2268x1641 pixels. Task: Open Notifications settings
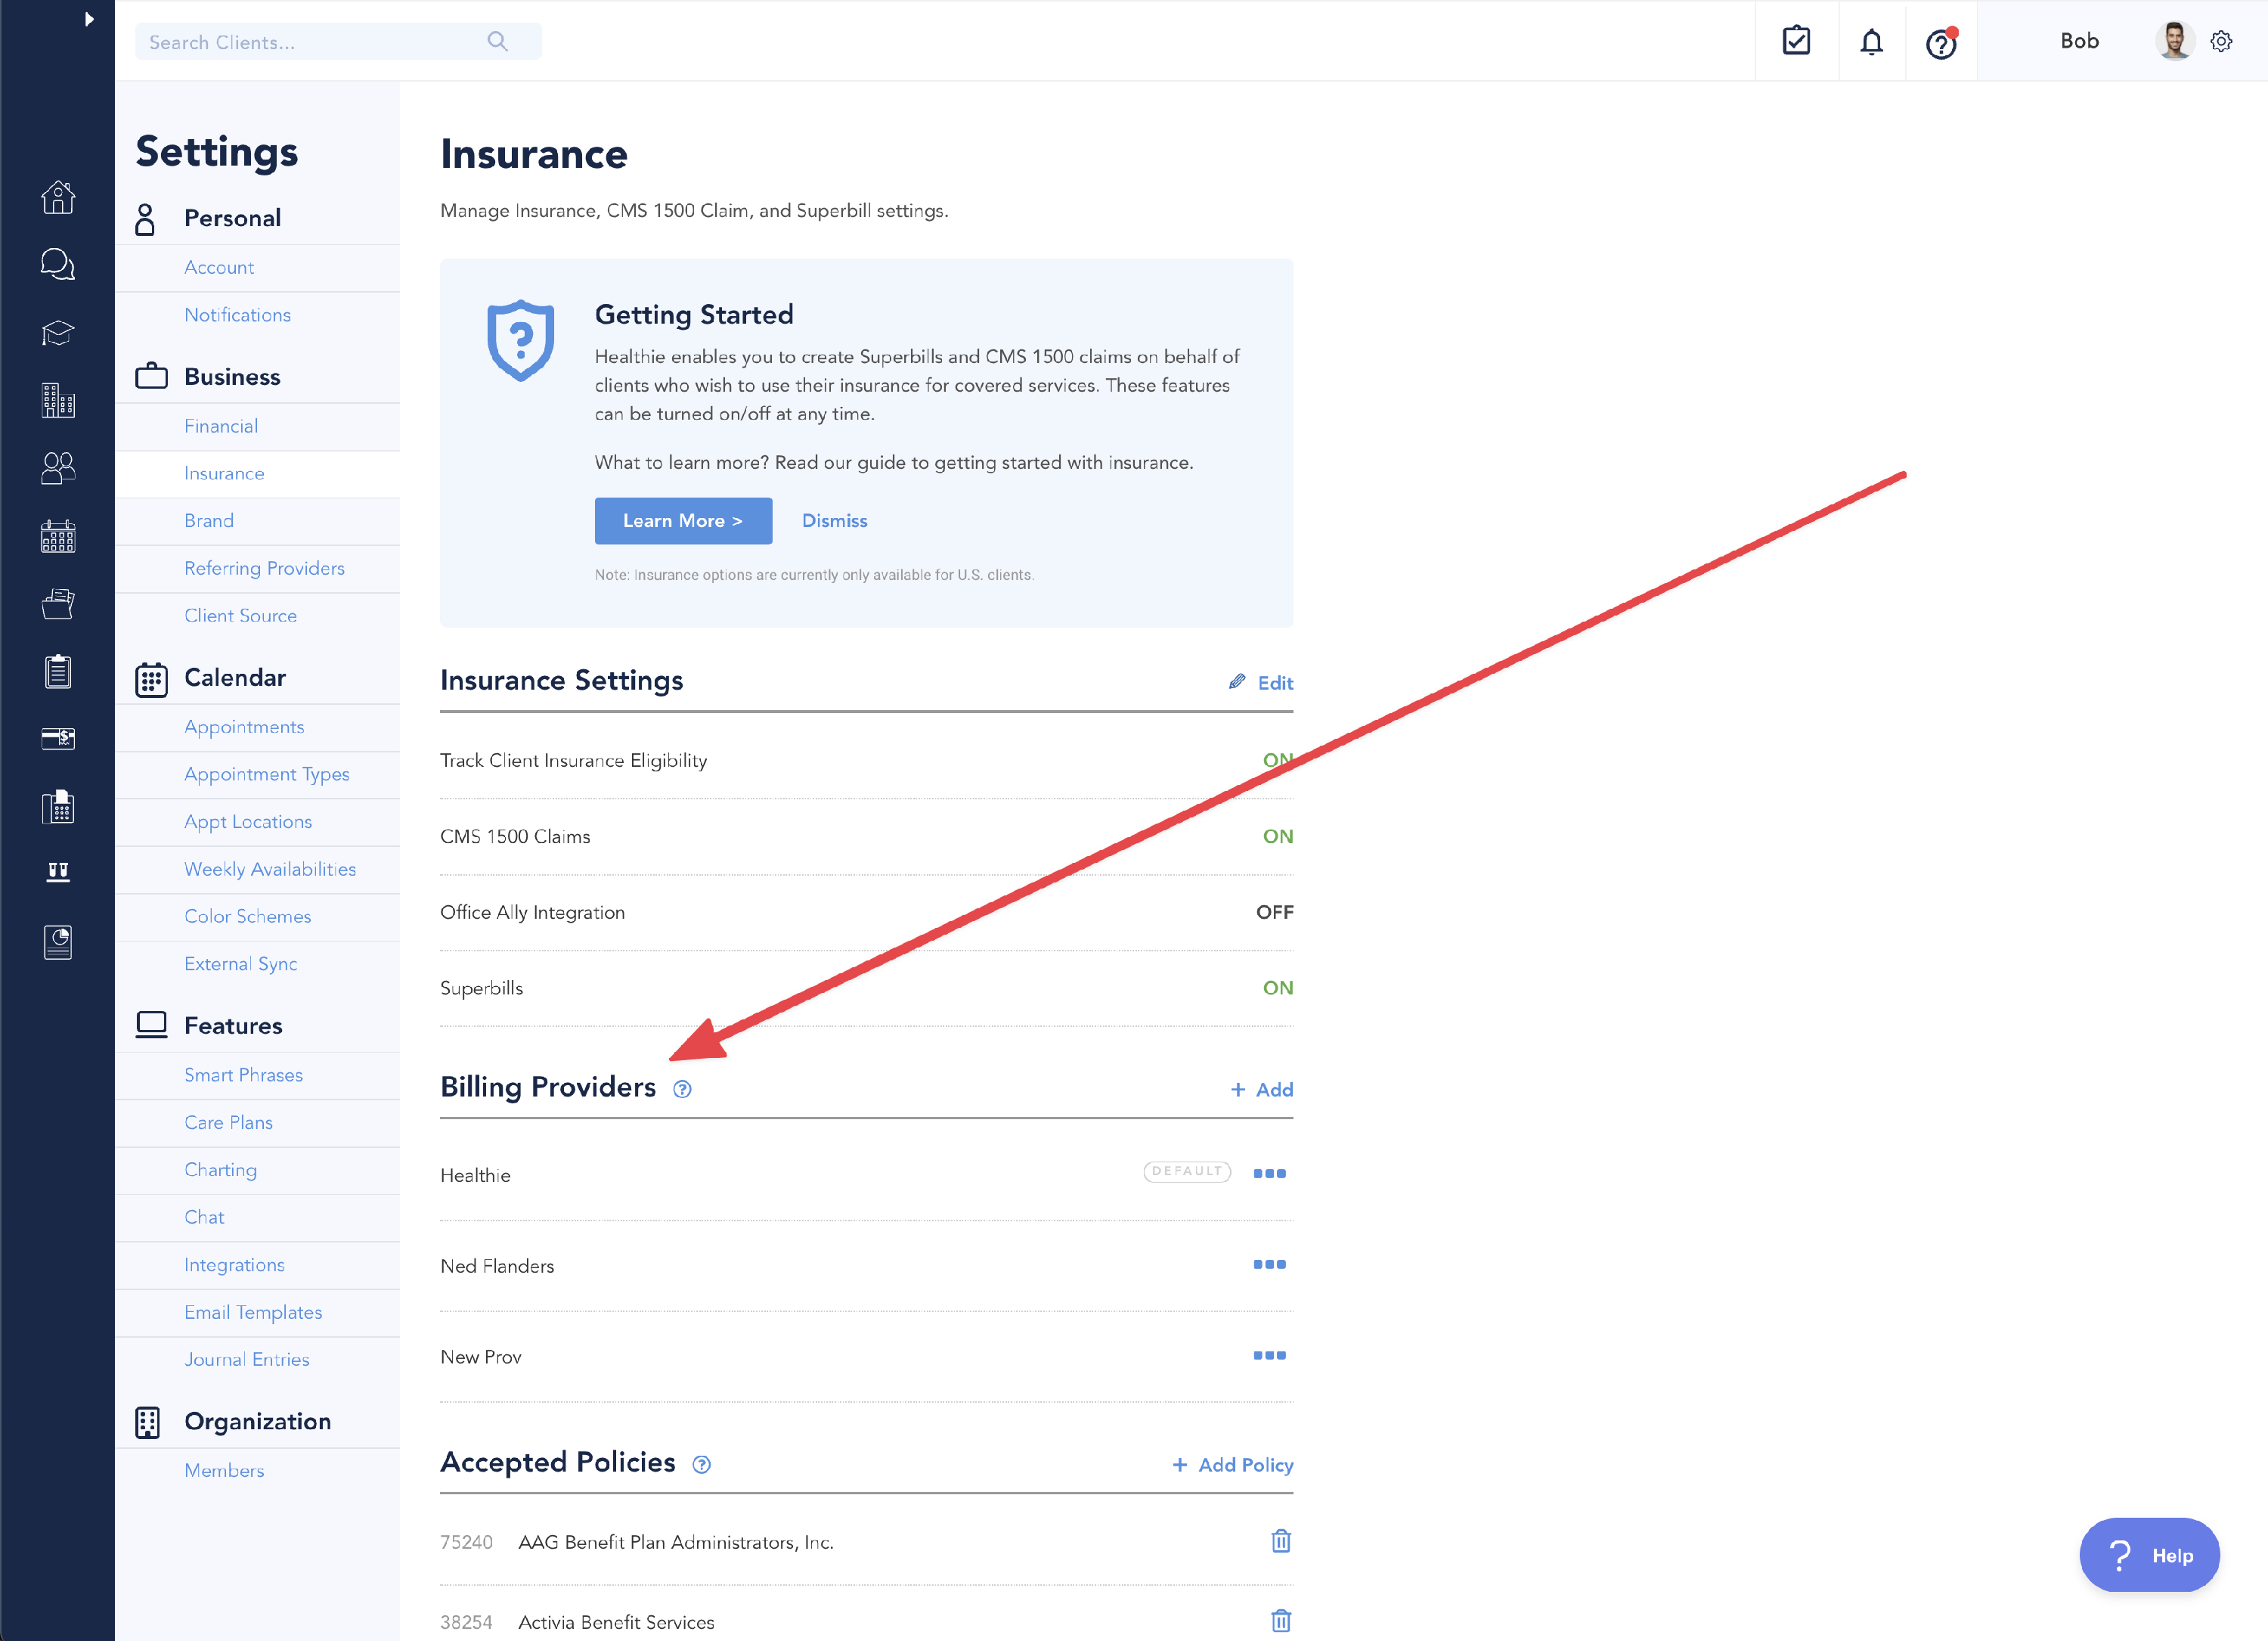pos(237,315)
